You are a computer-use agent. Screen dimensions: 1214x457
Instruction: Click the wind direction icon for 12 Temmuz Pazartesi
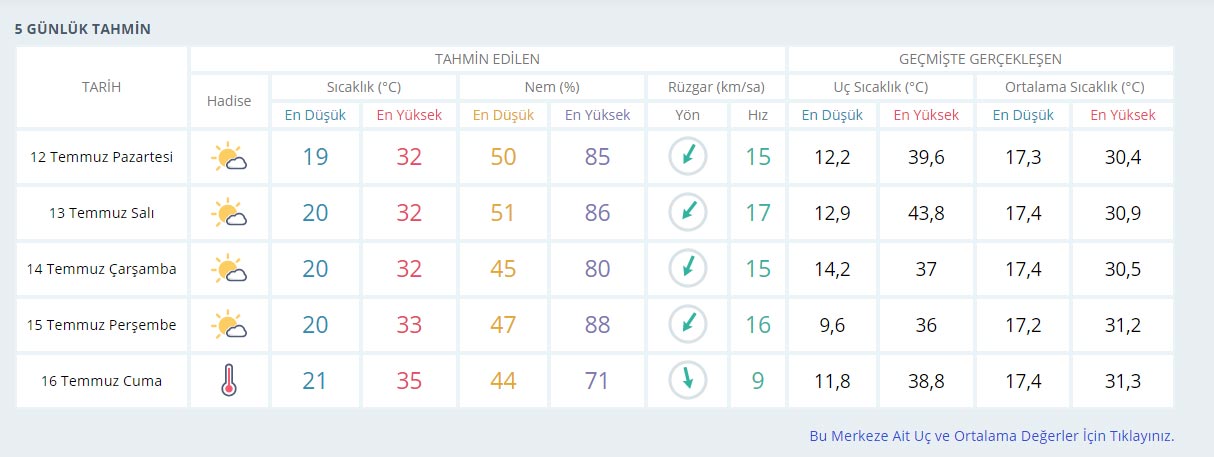[x=688, y=157]
